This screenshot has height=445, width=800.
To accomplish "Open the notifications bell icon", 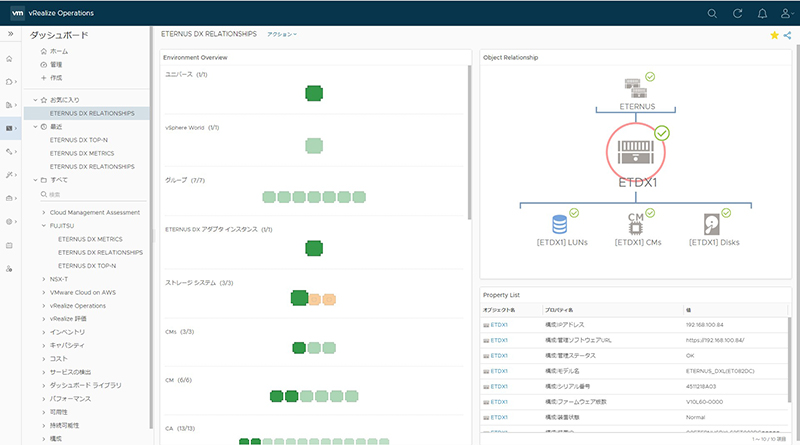I will click(762, 14).
